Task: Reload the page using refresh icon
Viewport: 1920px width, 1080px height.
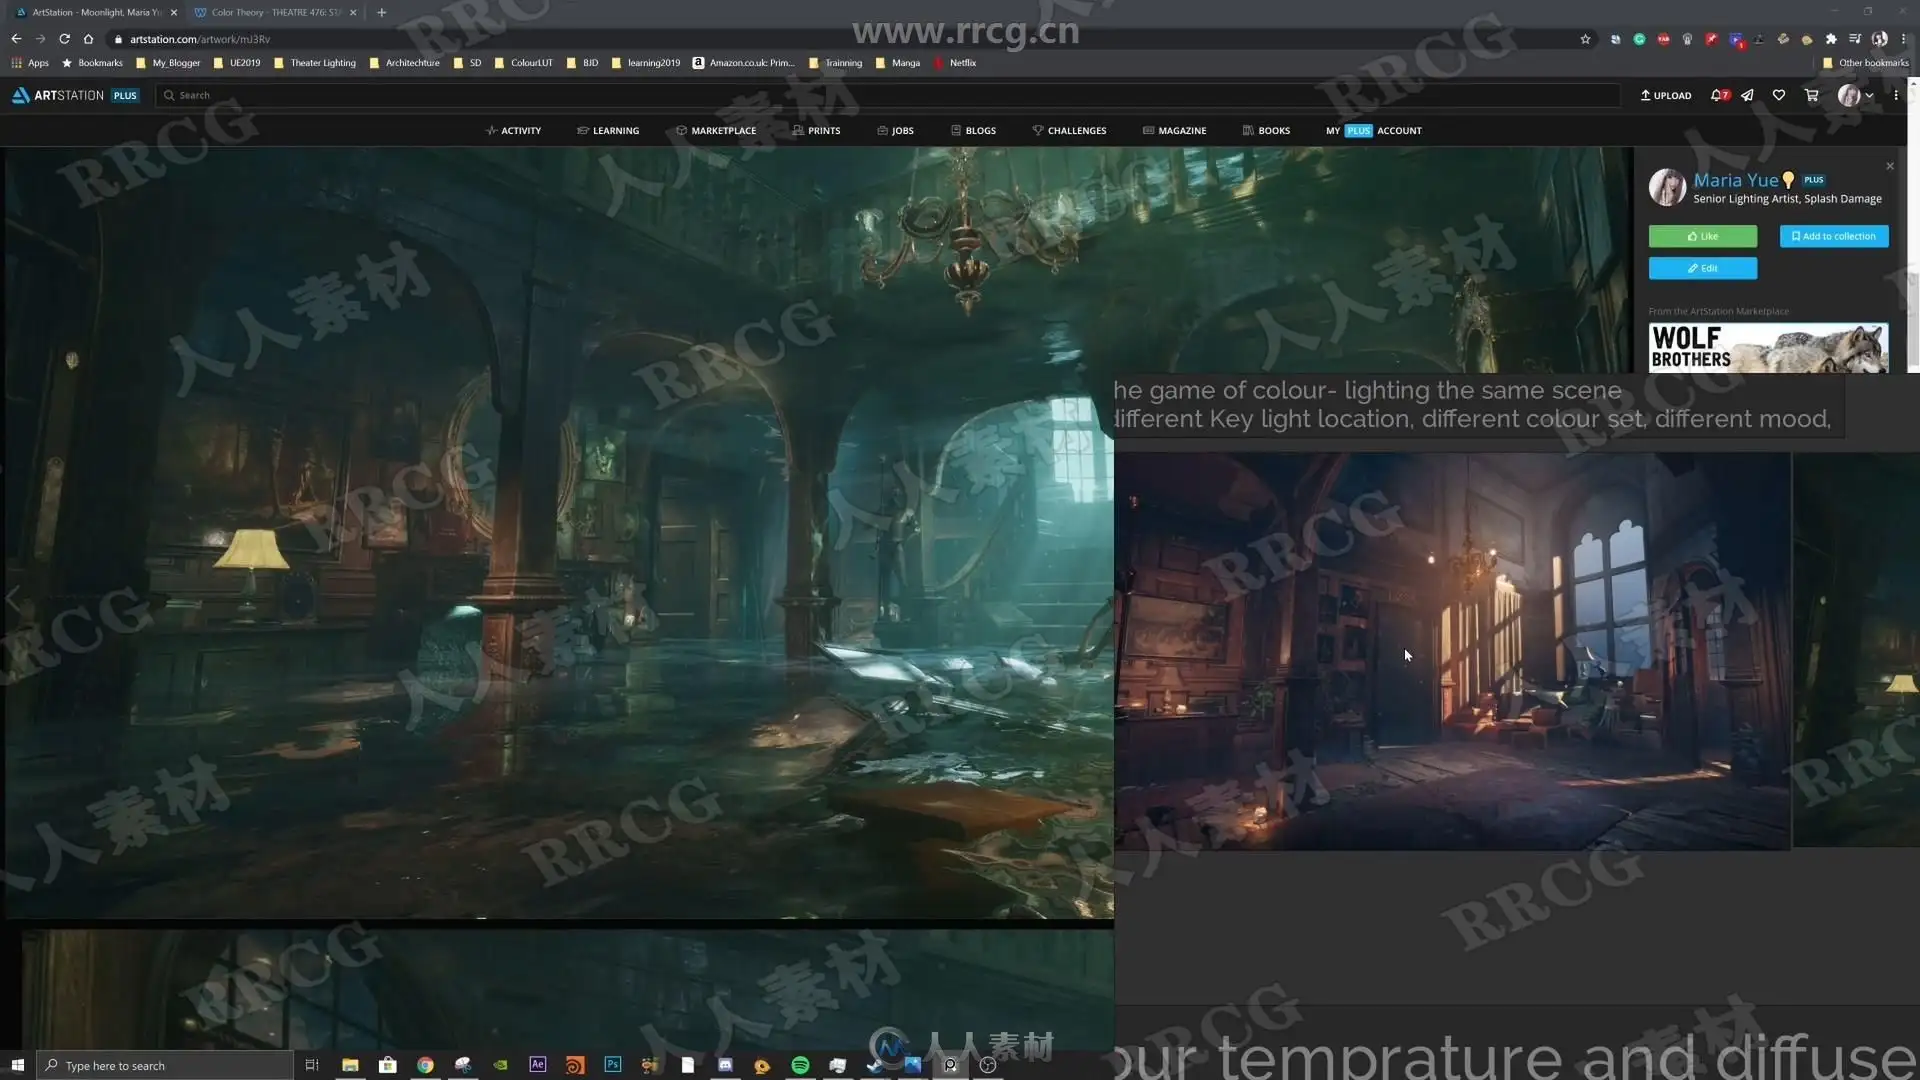Action: 64,39
